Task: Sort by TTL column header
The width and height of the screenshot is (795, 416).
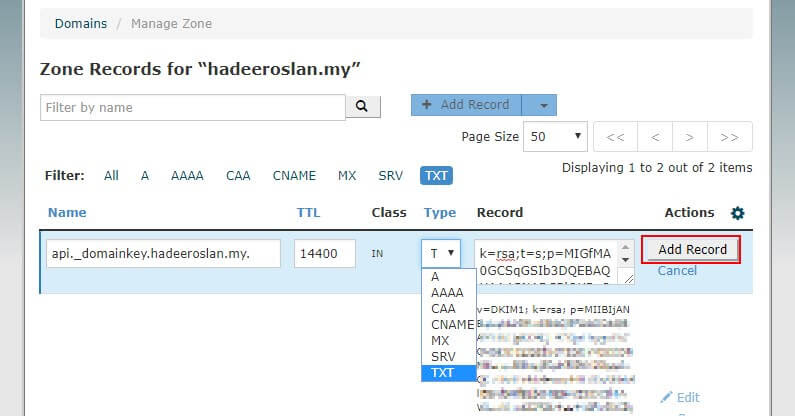Action: tap(308, 213)
